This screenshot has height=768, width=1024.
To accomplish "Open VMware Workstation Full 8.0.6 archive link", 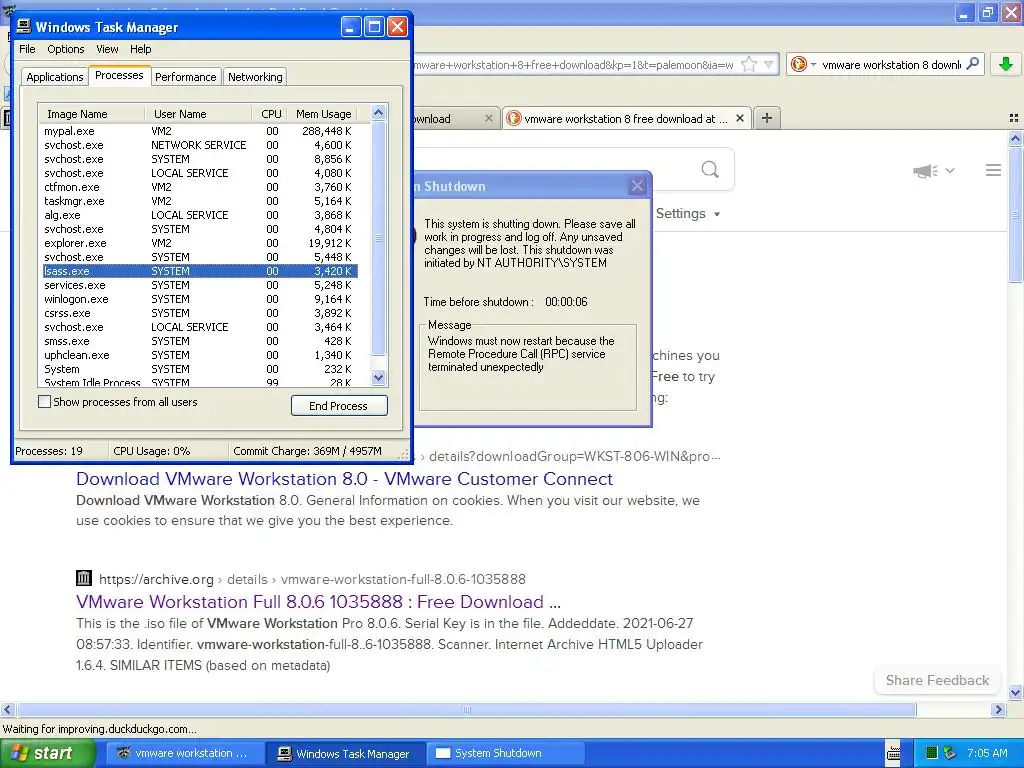I will click(x=318, y=601).
